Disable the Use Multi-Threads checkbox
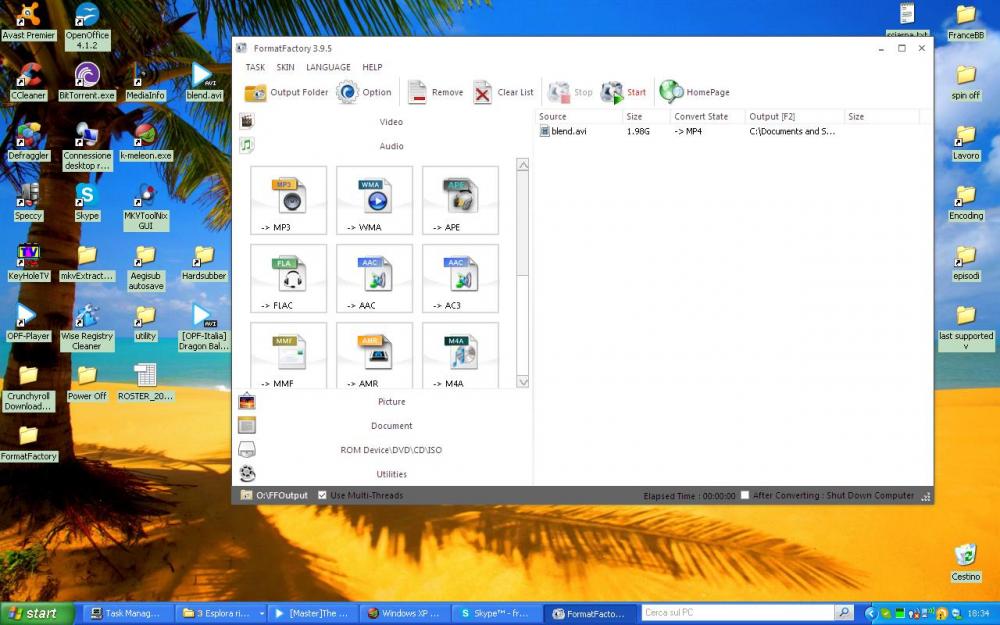The width and height of the screenshot is (1000, 625). [322, 495]
